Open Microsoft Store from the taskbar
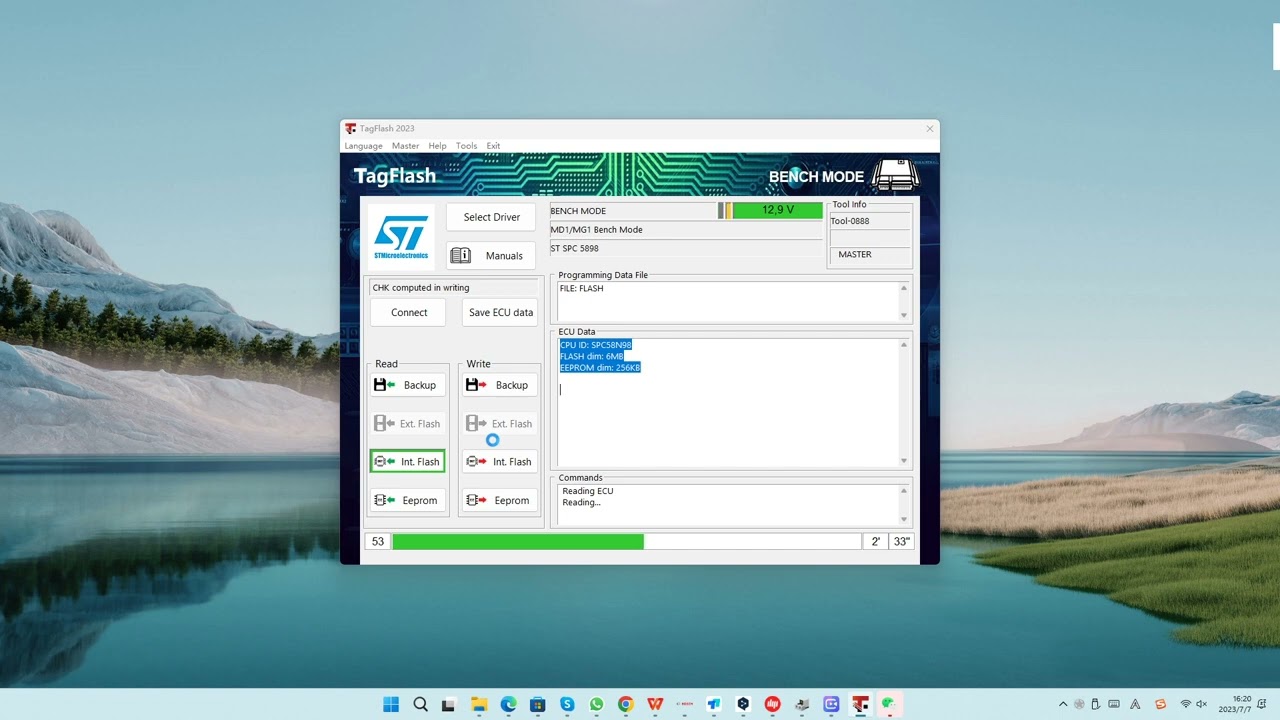This screenshot has height=720, width=1280. [537, 704]
